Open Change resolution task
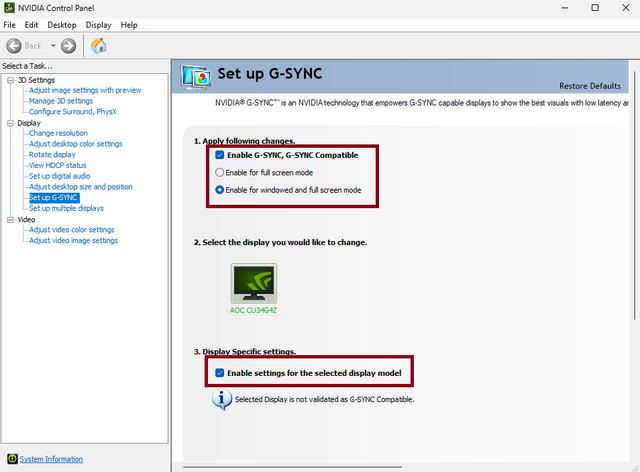This screenshot has width=640, height=472. tap(58, 133)
